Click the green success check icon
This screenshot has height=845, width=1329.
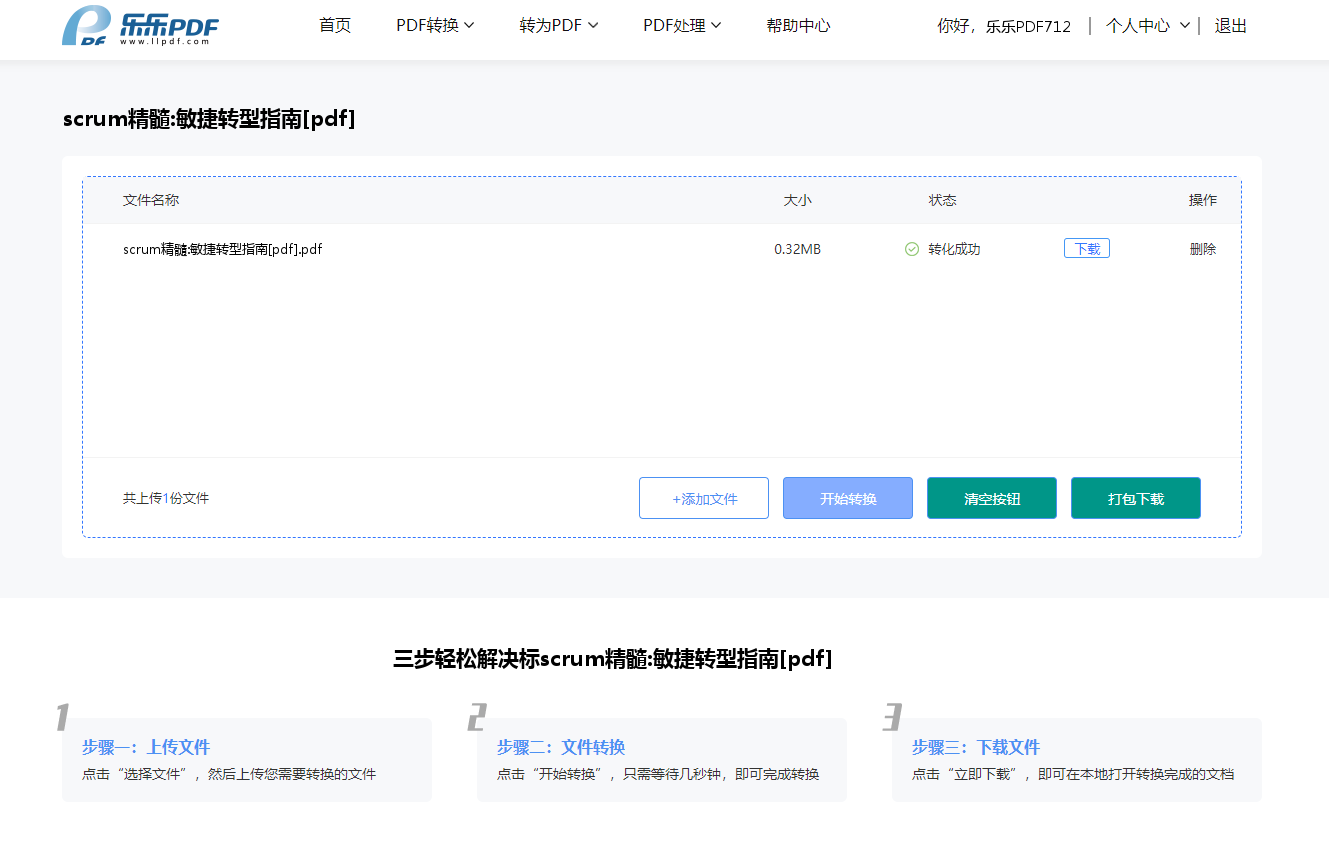pyautogui.click(x=912, y=249)
